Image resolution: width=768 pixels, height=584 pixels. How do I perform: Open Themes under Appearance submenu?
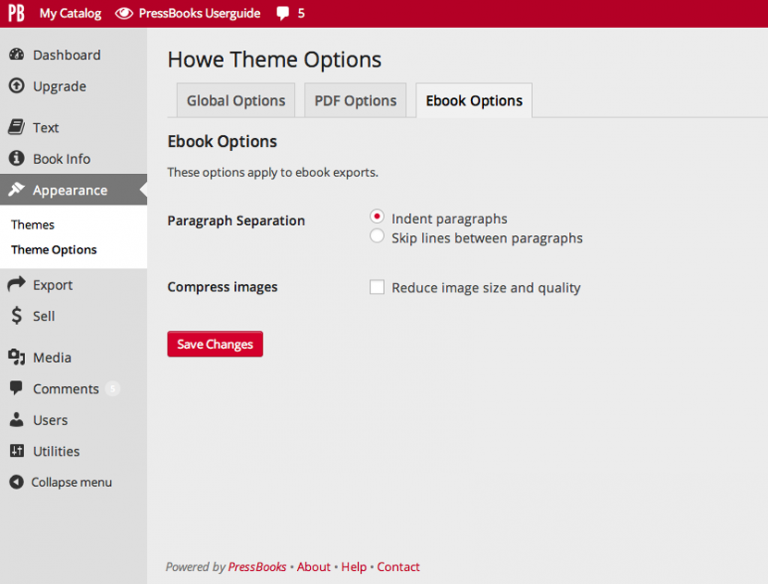pos(33,225)
